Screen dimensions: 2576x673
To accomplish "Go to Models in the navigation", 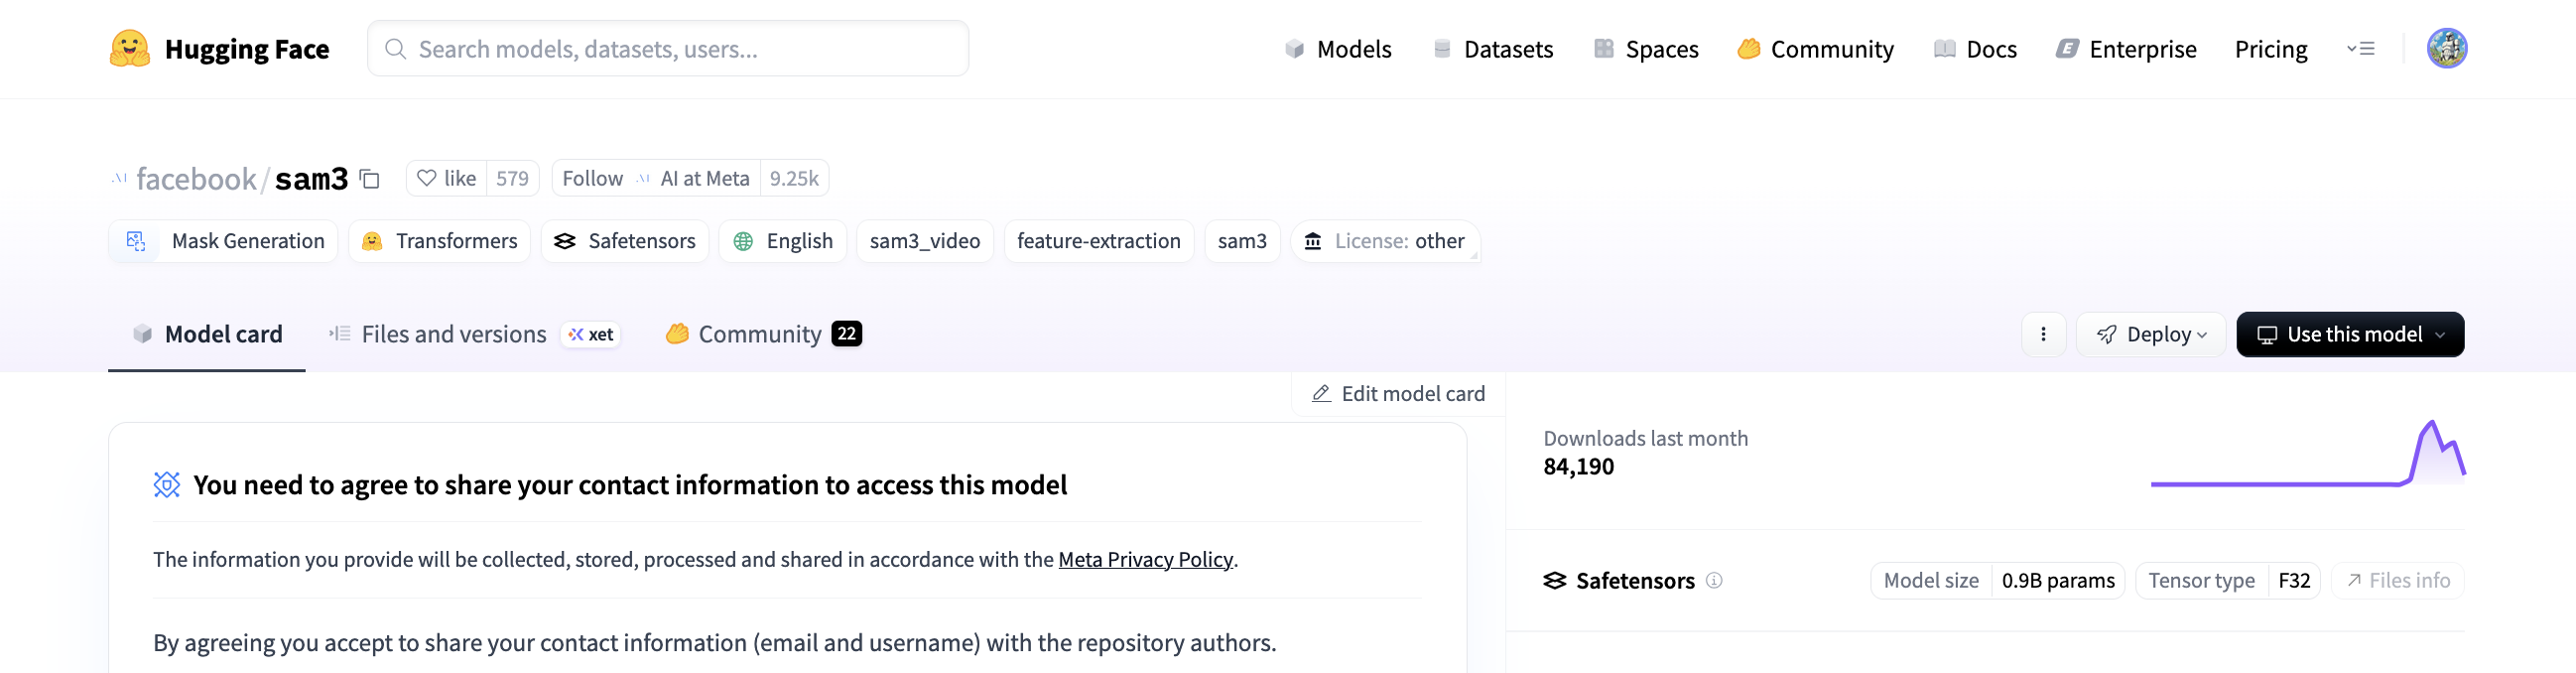I will click(x=1338, y=49).
